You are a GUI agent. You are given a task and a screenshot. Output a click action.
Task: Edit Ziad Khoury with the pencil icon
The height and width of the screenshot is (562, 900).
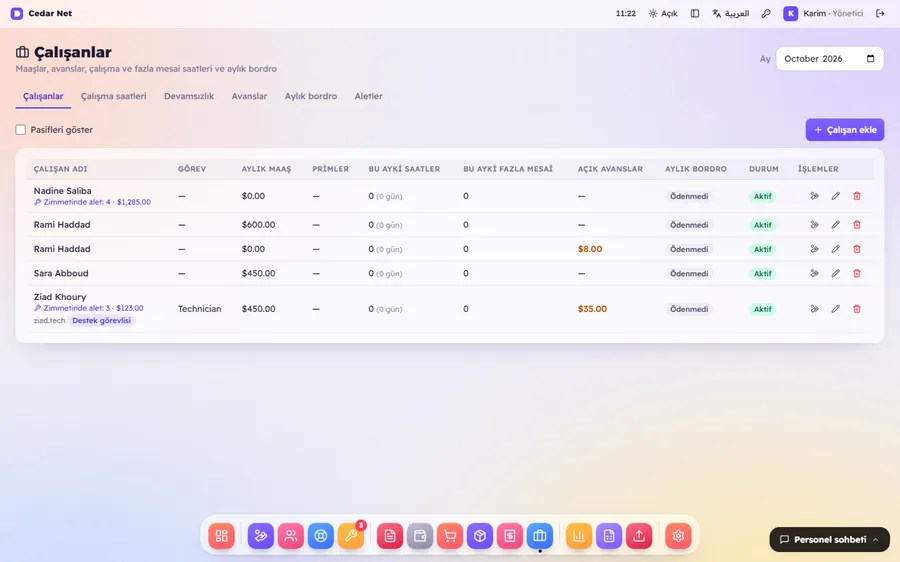835,309
